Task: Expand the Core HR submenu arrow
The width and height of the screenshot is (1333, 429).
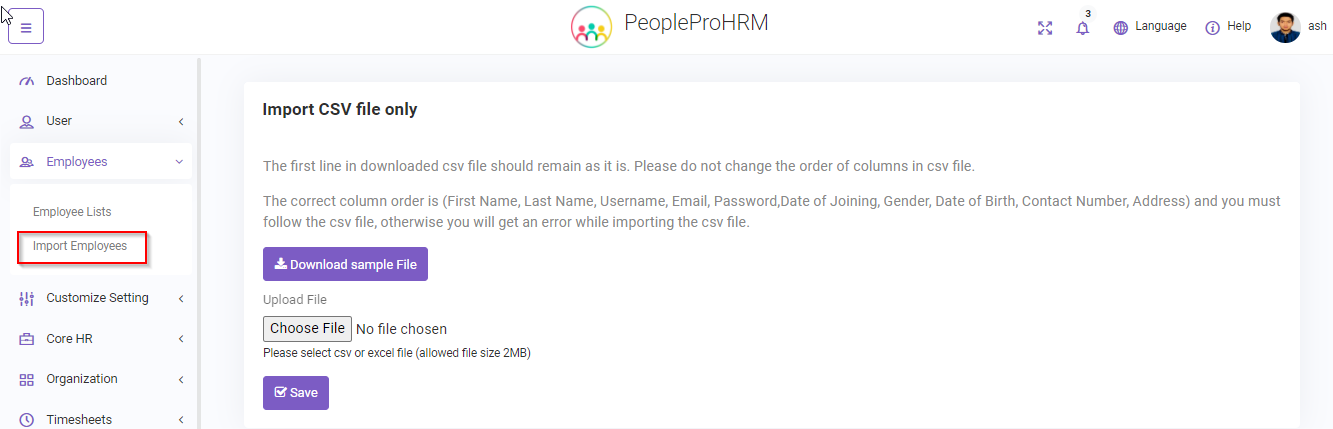Action: coord(181,339)
